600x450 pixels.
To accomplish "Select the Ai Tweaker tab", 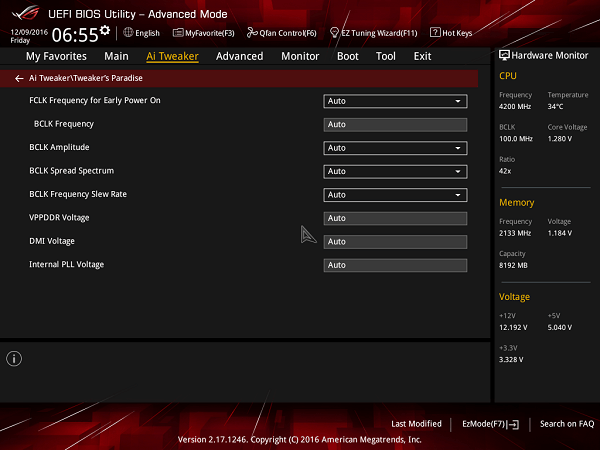I will tap(172, 56).
